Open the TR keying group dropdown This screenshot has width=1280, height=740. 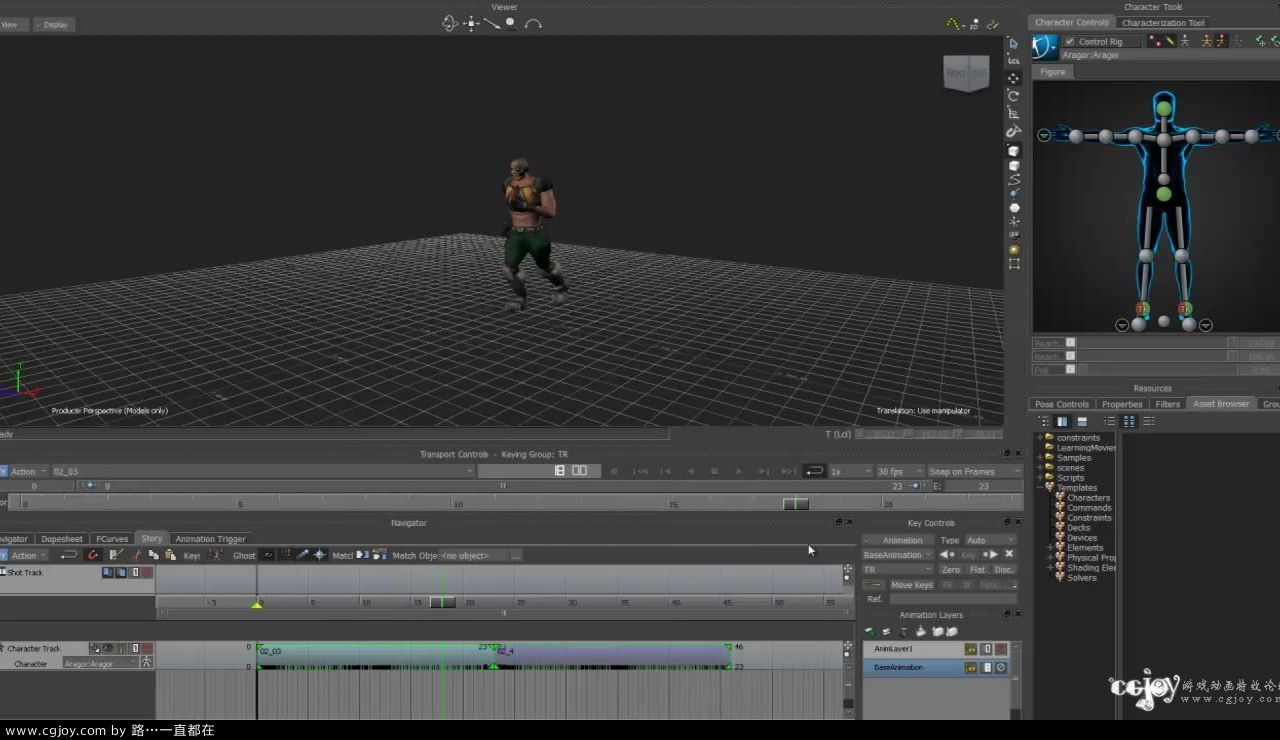(x=898, y=569)
